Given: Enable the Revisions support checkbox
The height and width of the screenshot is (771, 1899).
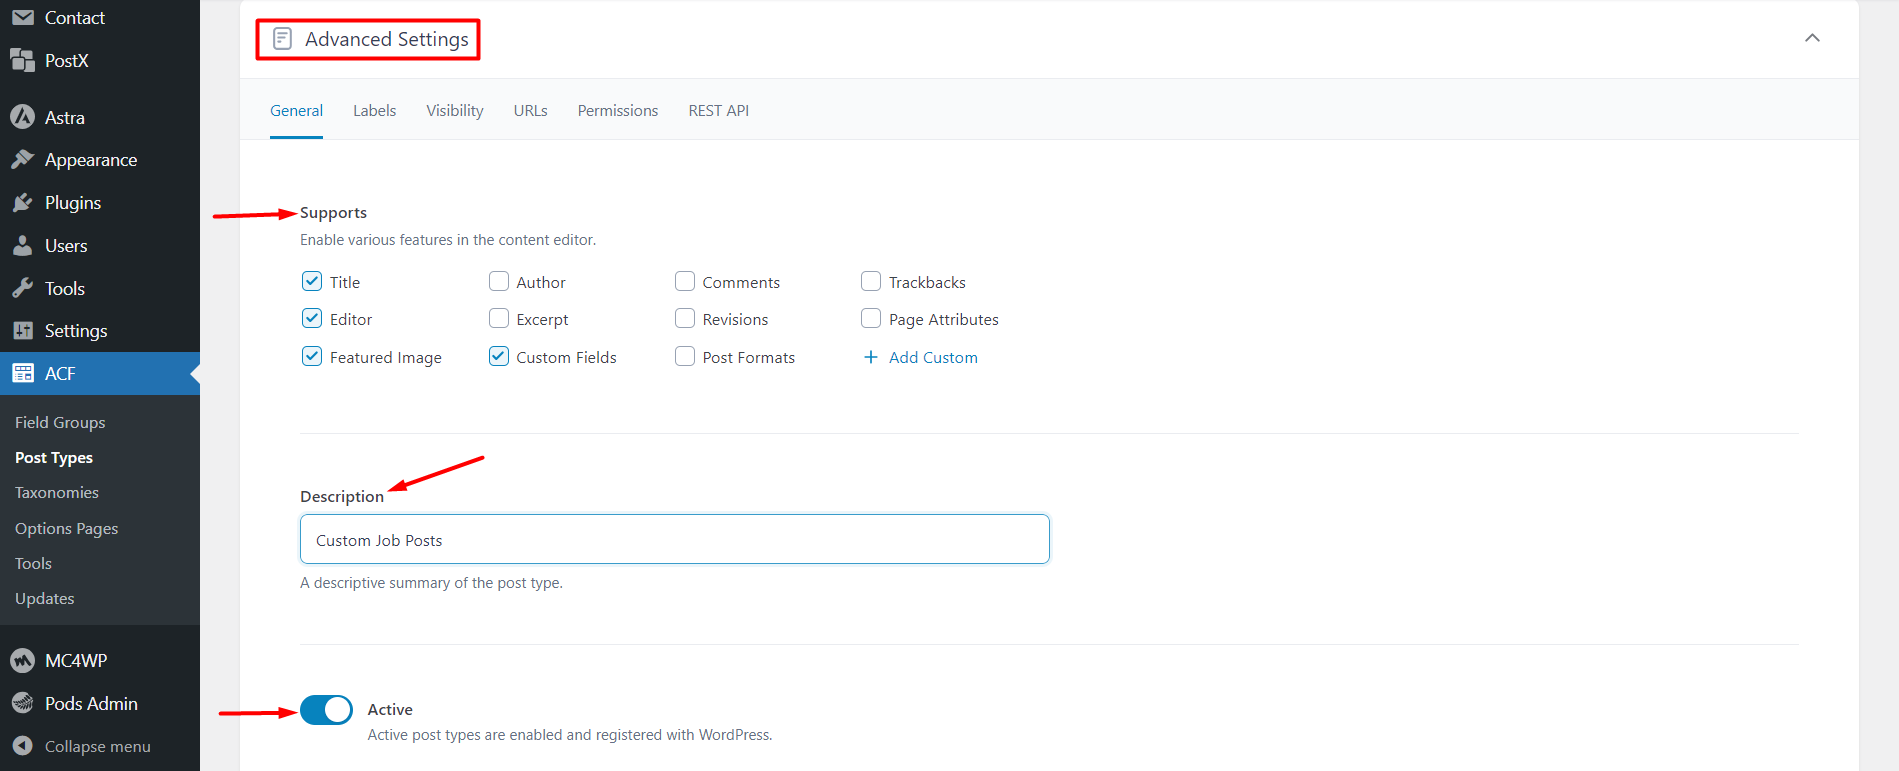Looking at the screenshot, I should click(684, 318).
